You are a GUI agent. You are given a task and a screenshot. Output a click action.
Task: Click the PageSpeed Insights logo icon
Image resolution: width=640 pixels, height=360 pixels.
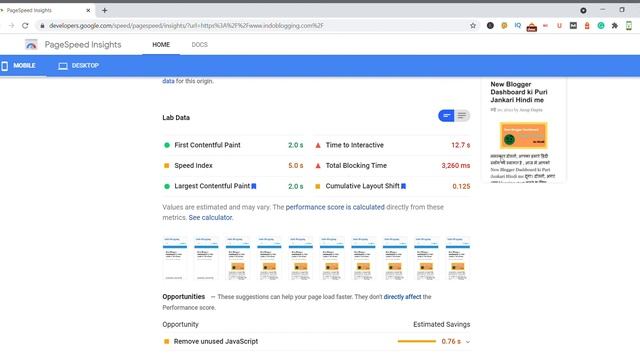click(31, 44)
